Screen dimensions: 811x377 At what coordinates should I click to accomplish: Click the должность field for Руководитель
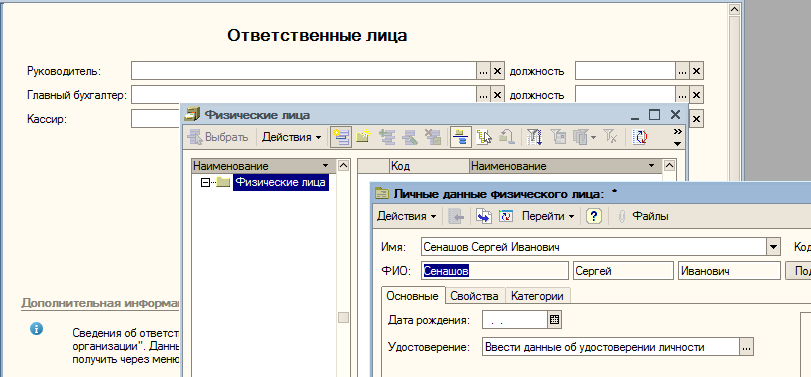click(x=625, y=71)
